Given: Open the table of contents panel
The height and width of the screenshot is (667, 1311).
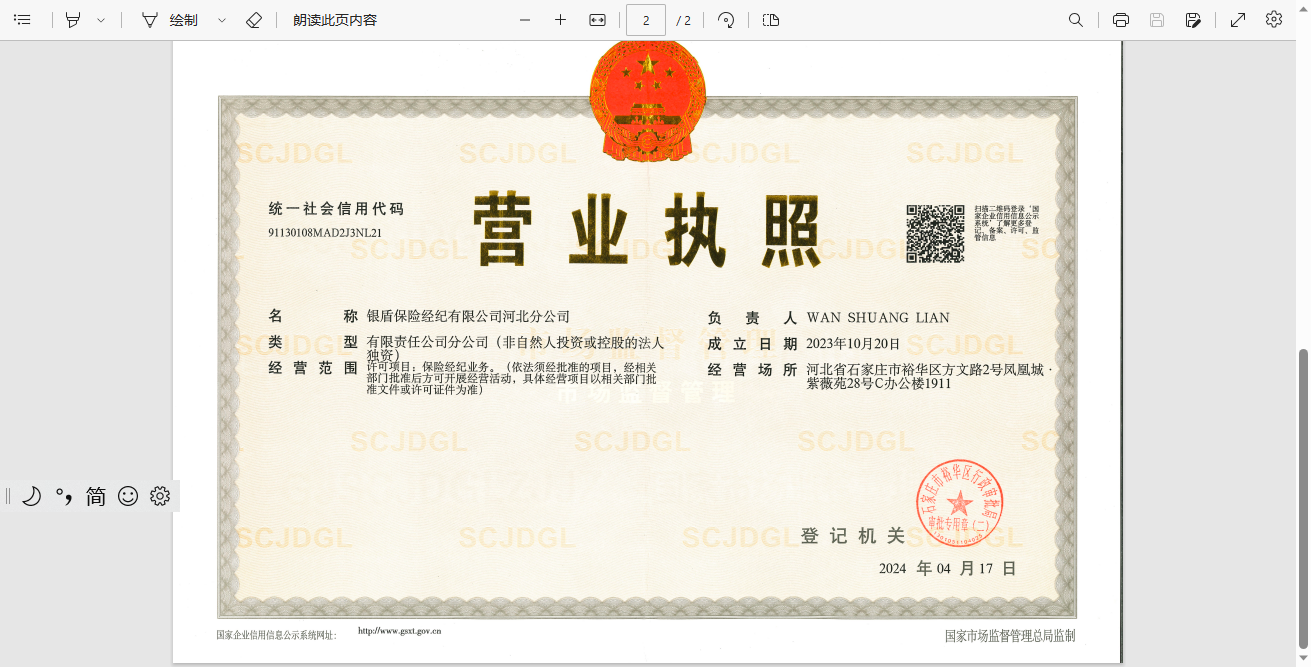Looking at the screenshot, I should point(22,20).
